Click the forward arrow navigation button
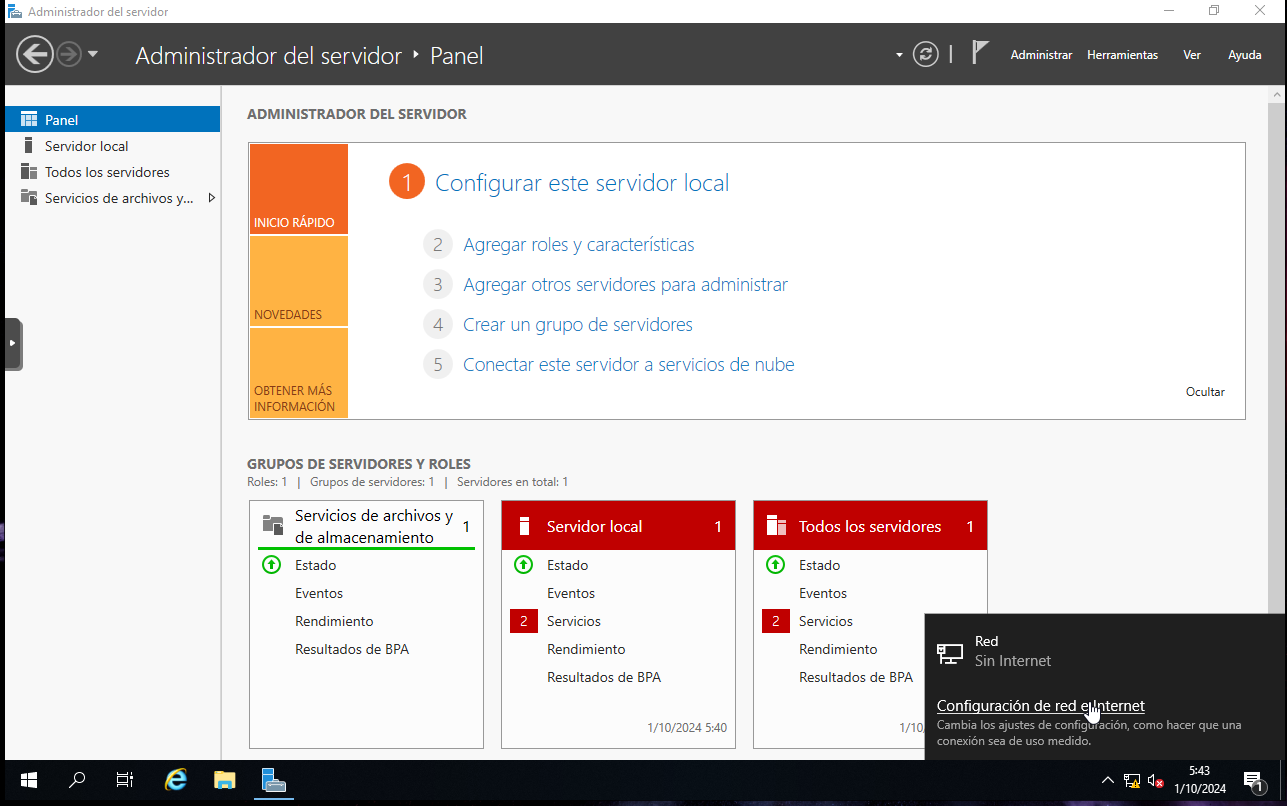This screenshot has height=806, width=1287. tap(69, 54)
